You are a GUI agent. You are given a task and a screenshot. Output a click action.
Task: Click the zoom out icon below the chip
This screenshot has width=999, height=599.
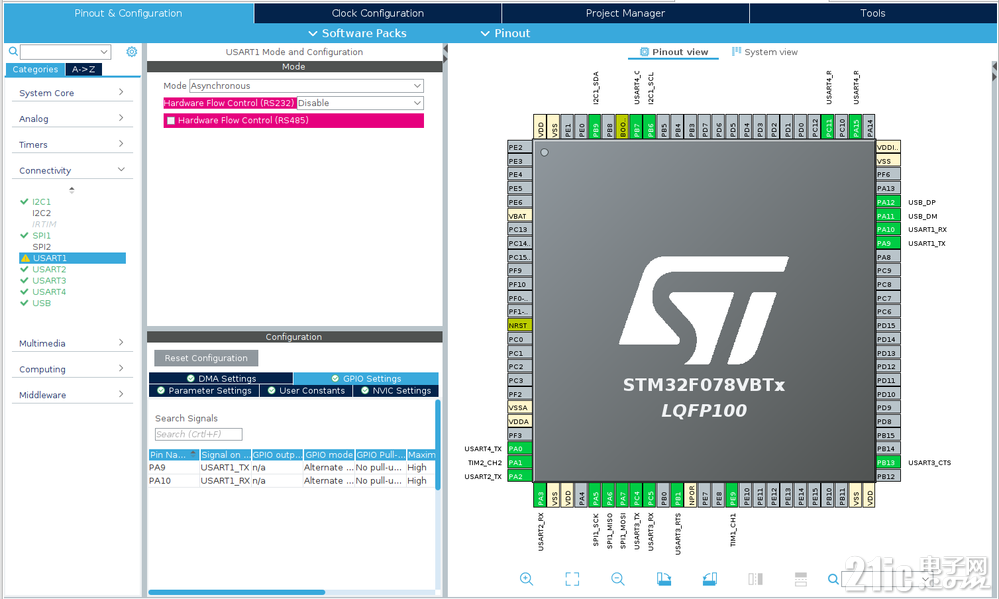617,579
